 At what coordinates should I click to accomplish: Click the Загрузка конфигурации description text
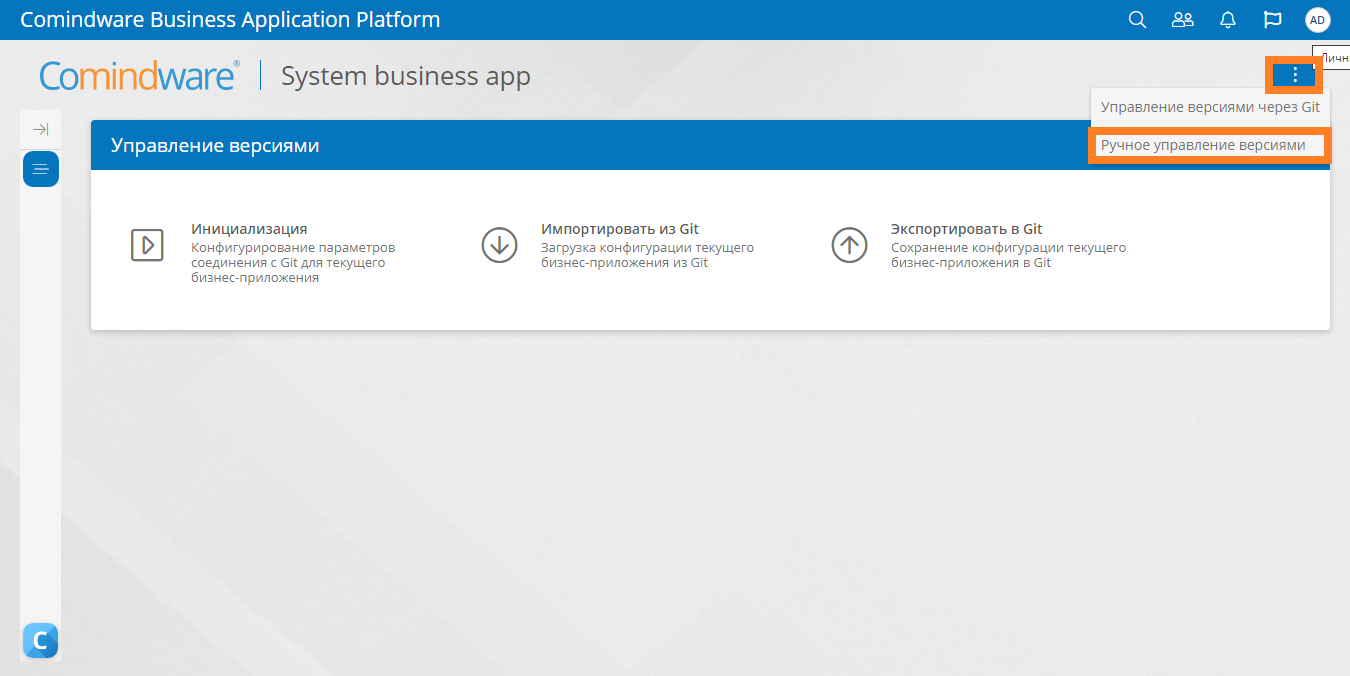point(647,255)
